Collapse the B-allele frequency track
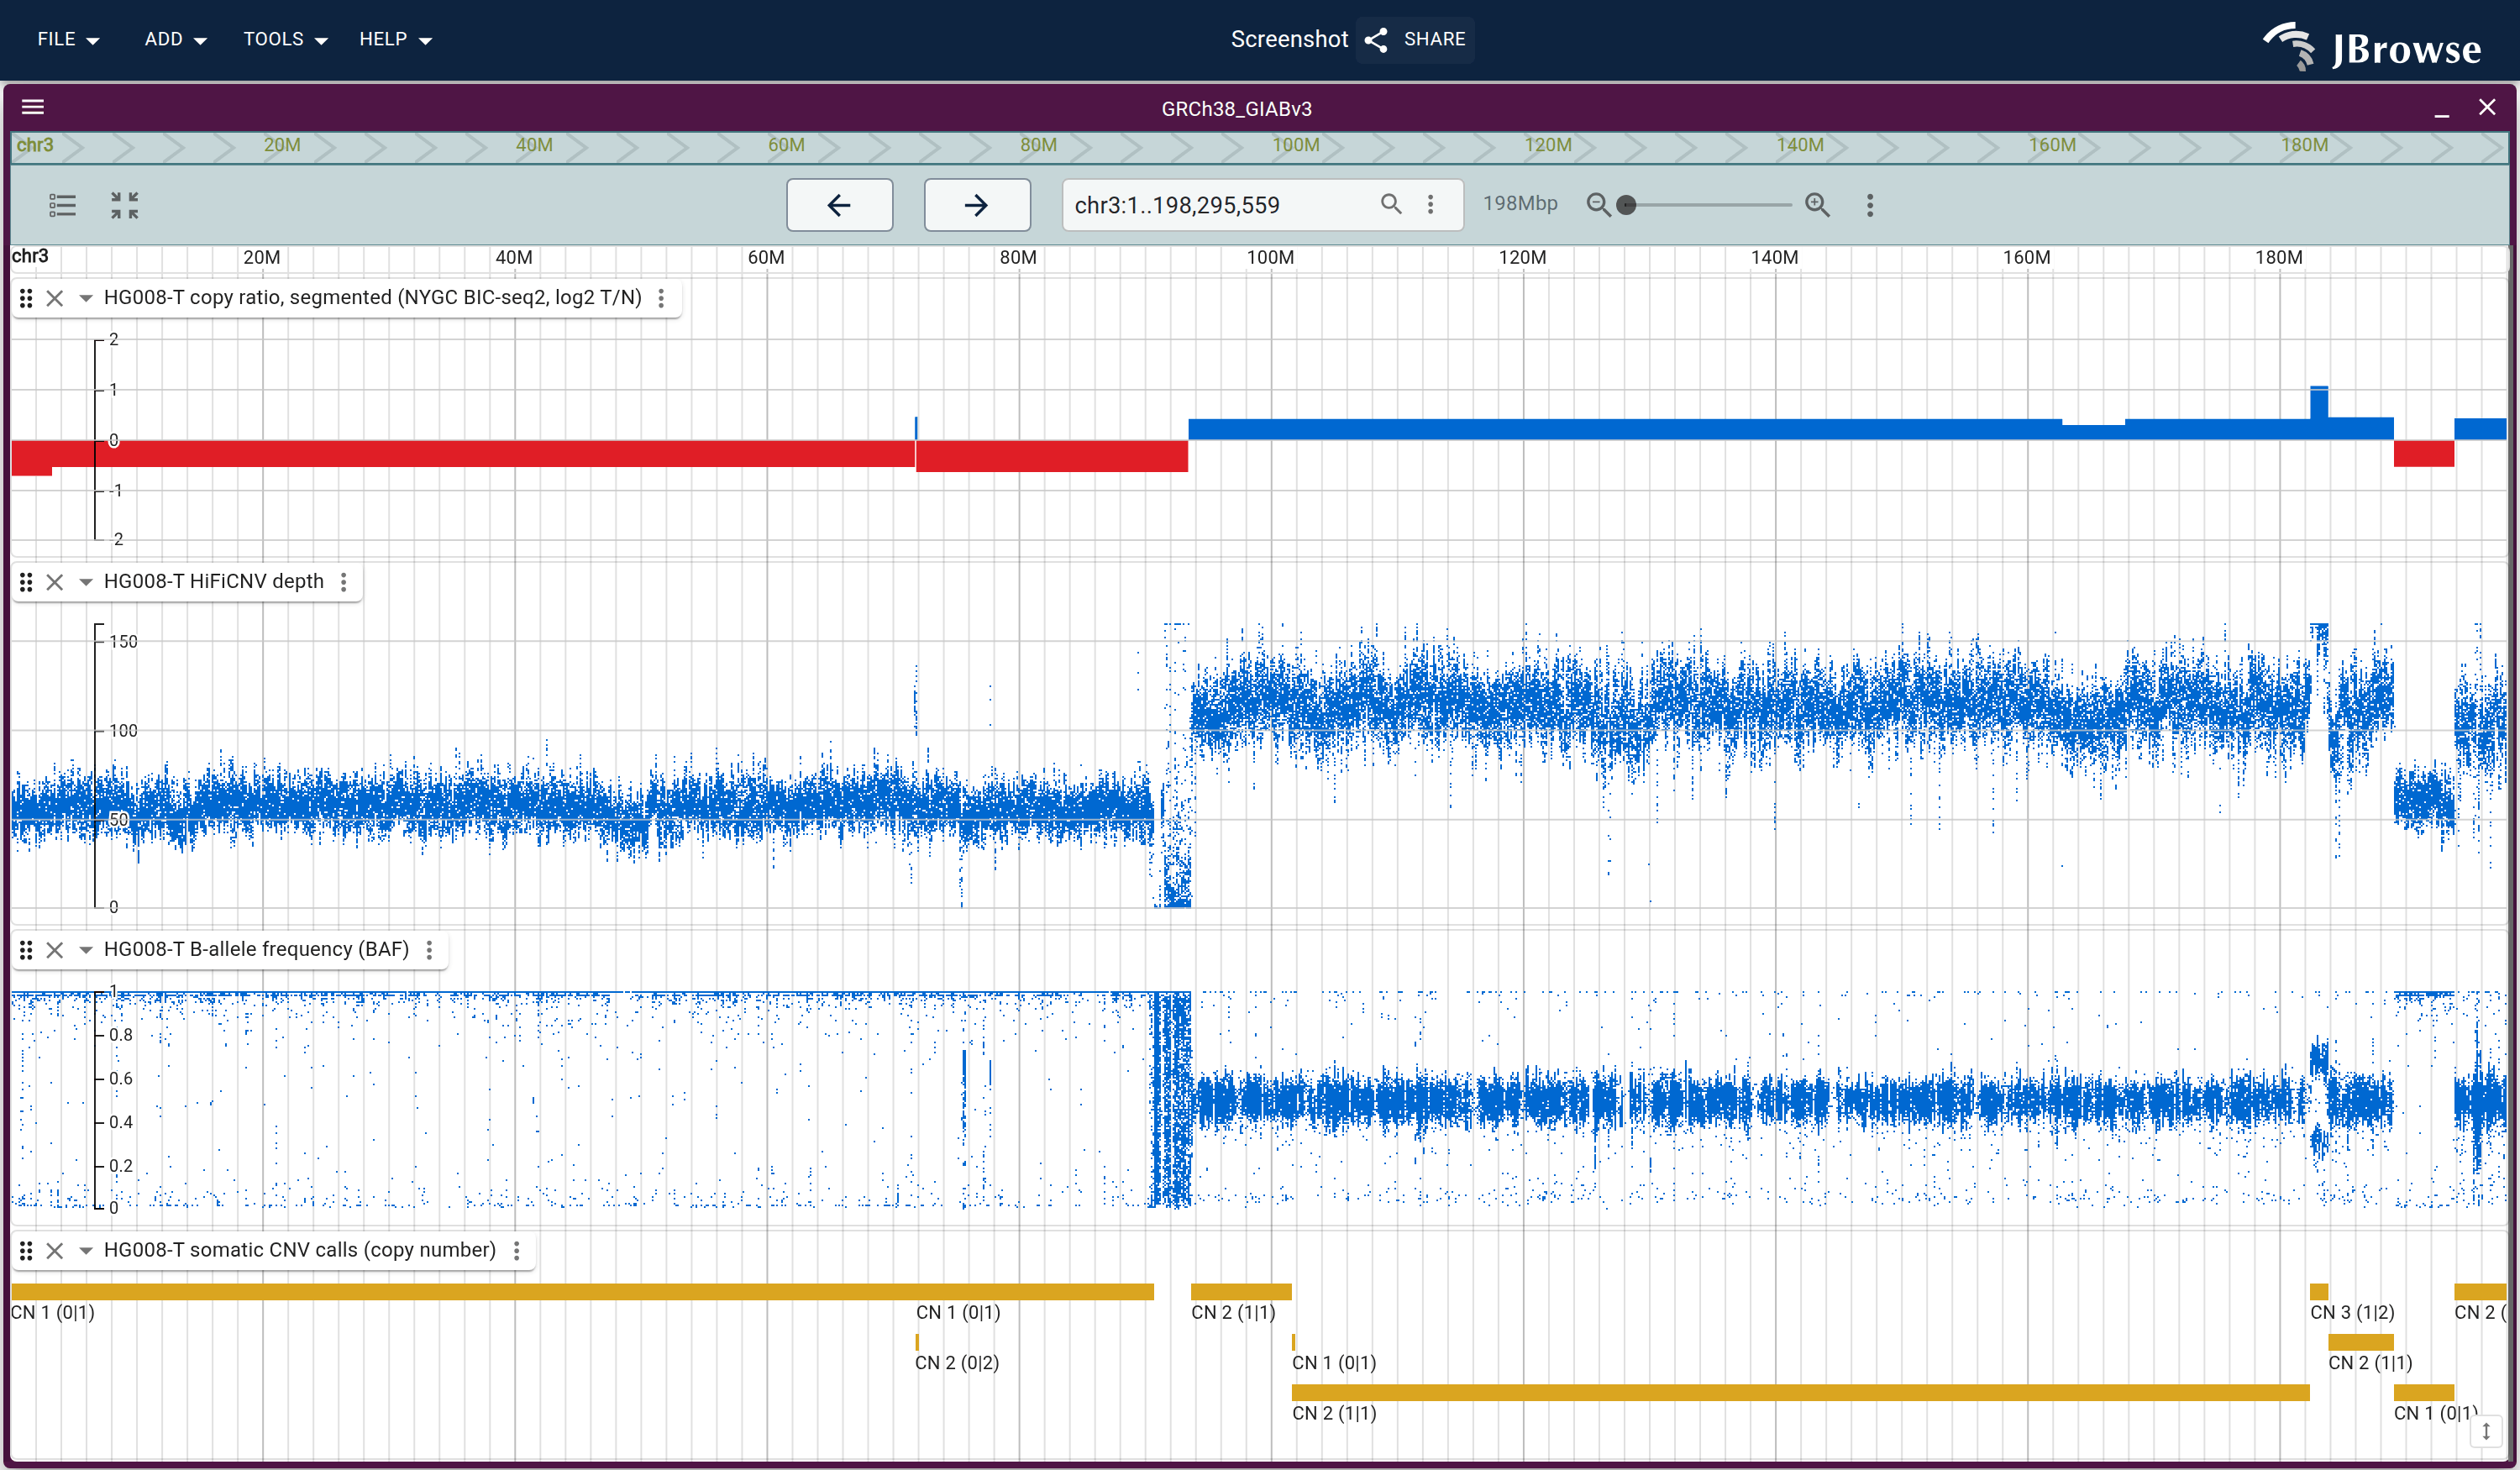2520x1470 pixels. (x=86, y=950)
